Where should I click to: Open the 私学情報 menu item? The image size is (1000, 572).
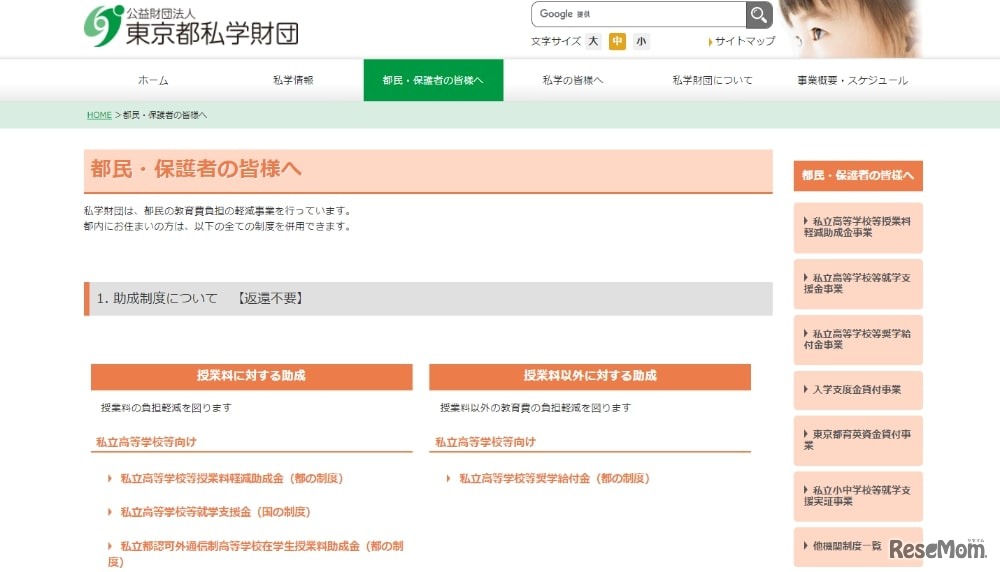click(293, 80)
